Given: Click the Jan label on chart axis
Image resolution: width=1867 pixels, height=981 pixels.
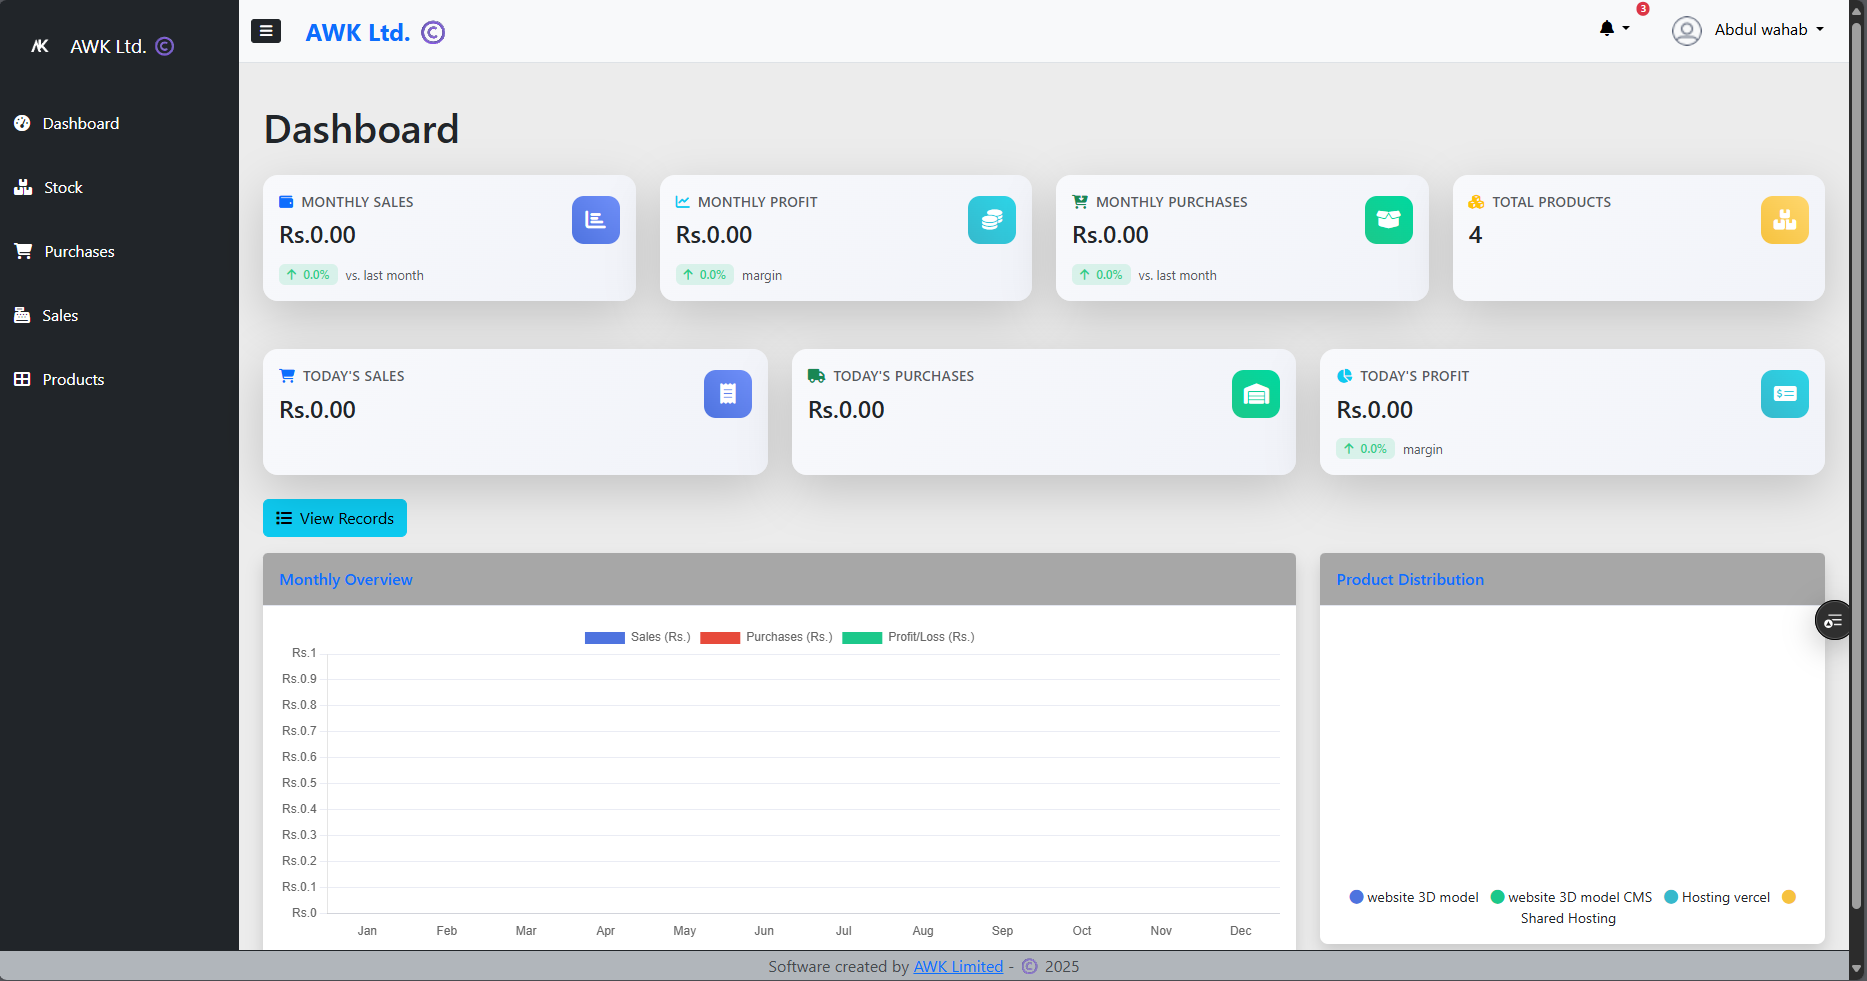Looking at the screenshot, I should click(x=367, y=930).
